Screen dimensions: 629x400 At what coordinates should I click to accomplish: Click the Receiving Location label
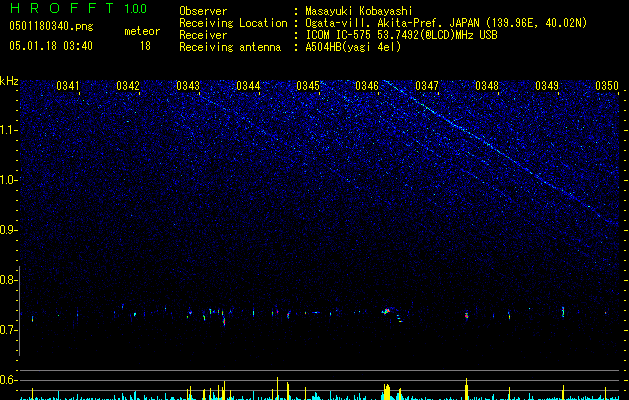click(x=233, y=23)
